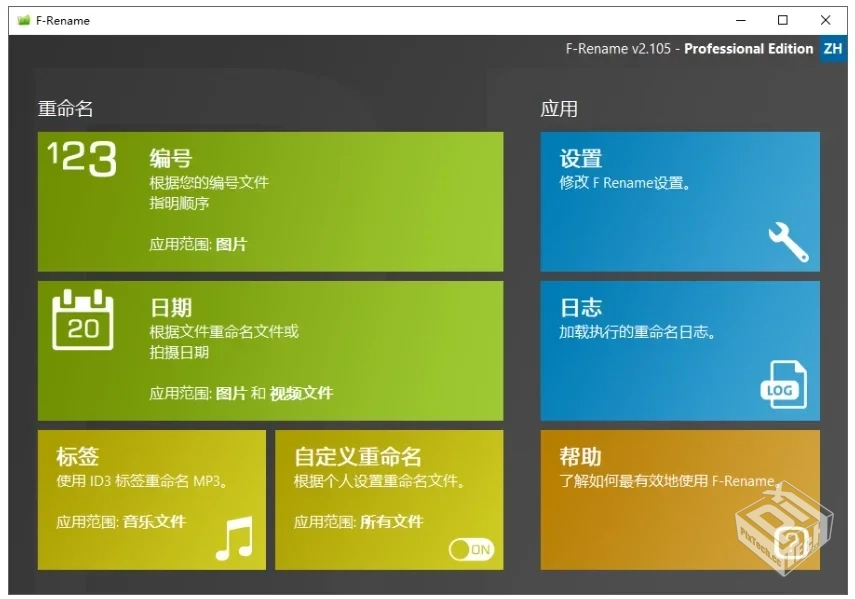855x599 pixels.
Task: Toggle the ON switch on the 自定义重命名 tile
Action: tap(473, 549)
